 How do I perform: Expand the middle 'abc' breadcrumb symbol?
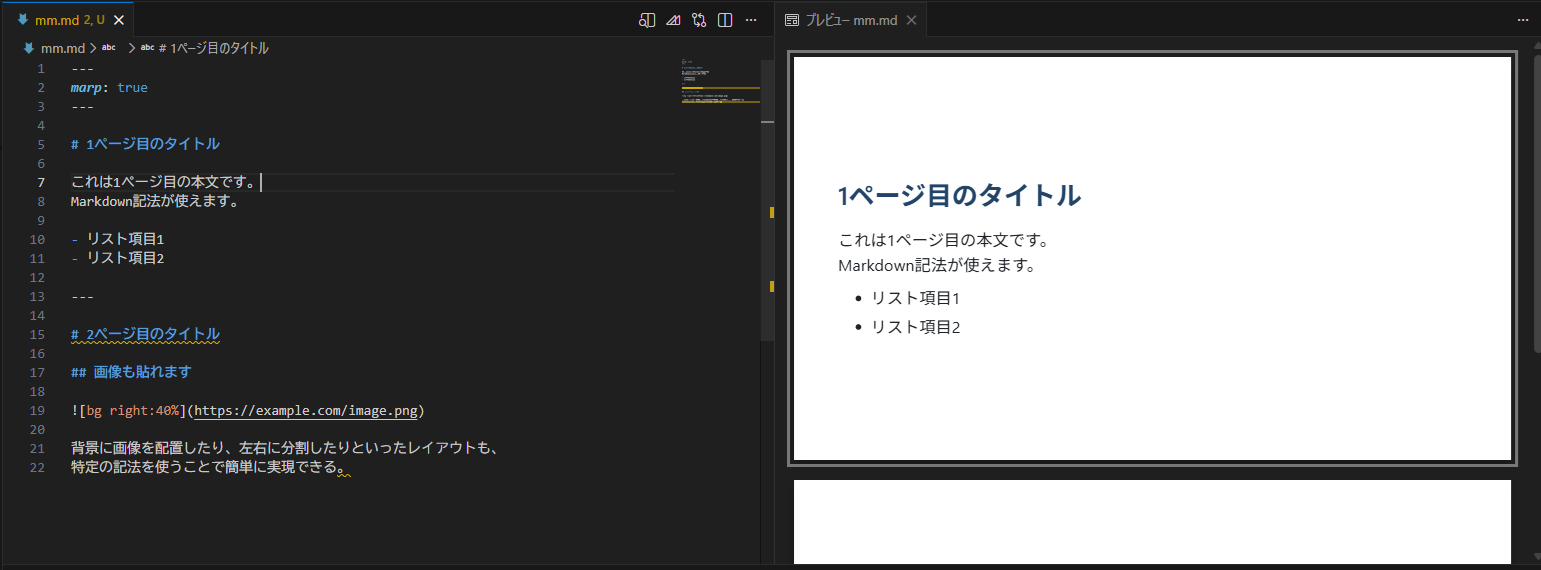[x=109, y=48]
